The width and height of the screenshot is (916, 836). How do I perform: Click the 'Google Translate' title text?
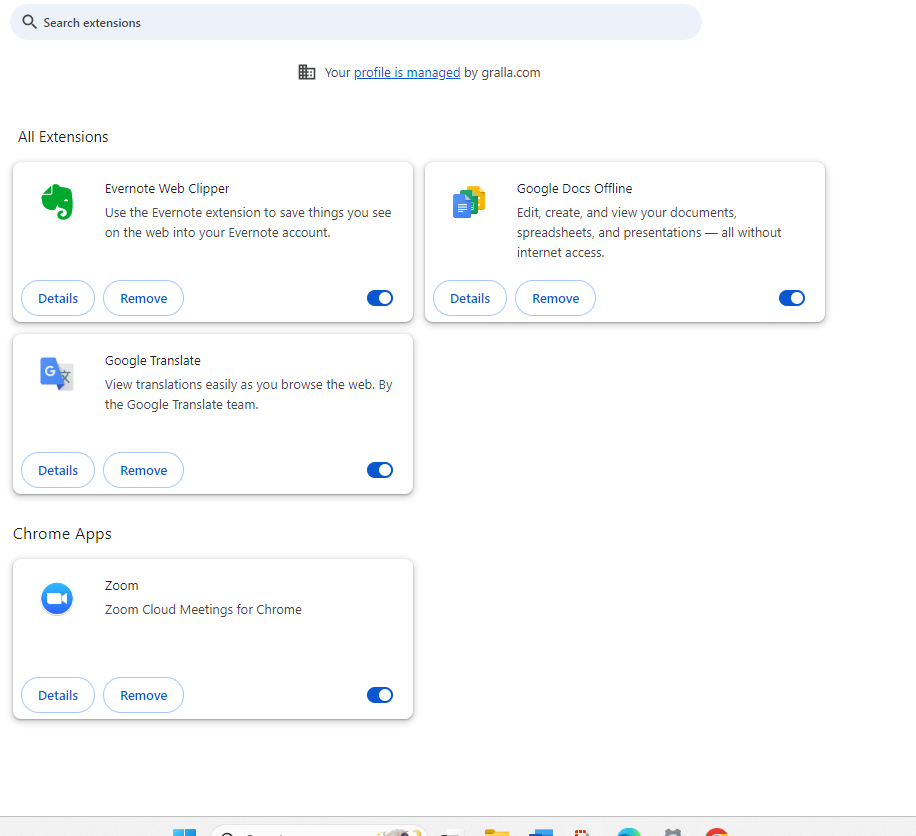[x=152, y=360]
